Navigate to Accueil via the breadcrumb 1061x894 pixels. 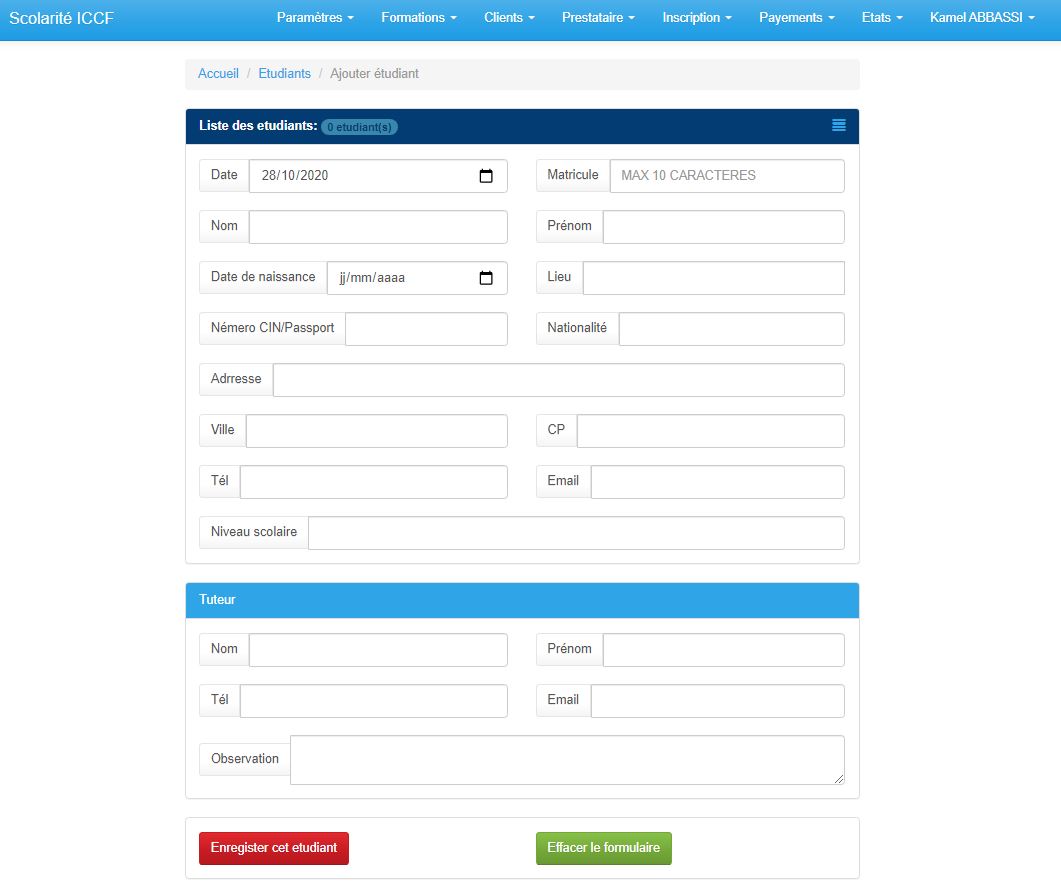click(219, 73)
